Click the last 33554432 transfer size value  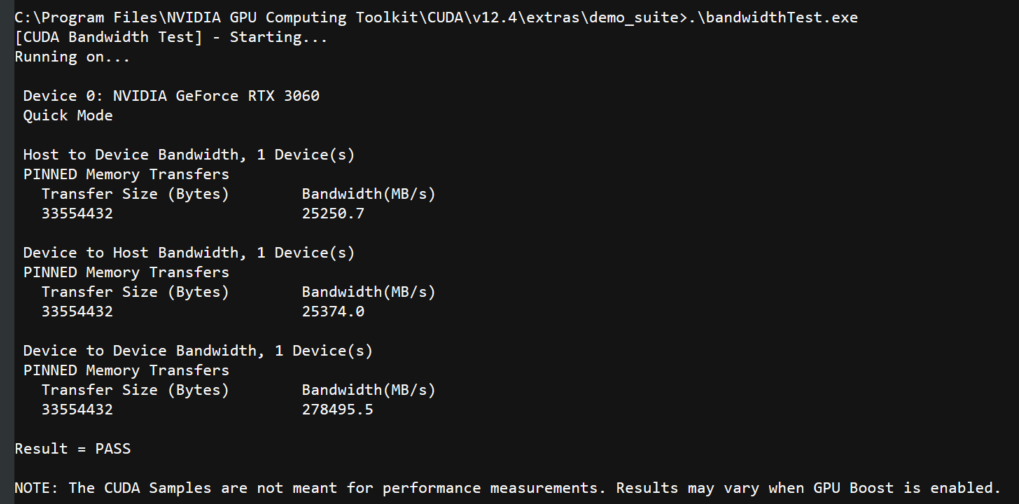point(77,410)
